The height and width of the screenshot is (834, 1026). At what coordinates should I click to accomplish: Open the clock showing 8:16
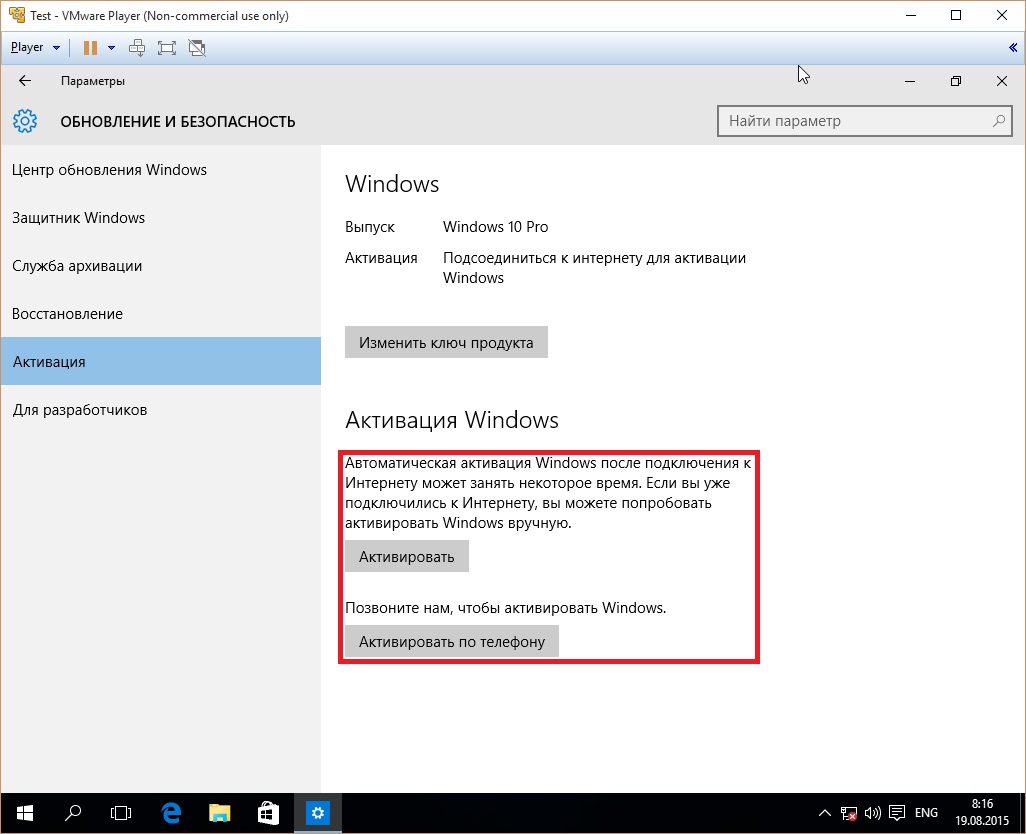[x=982, y=812]
